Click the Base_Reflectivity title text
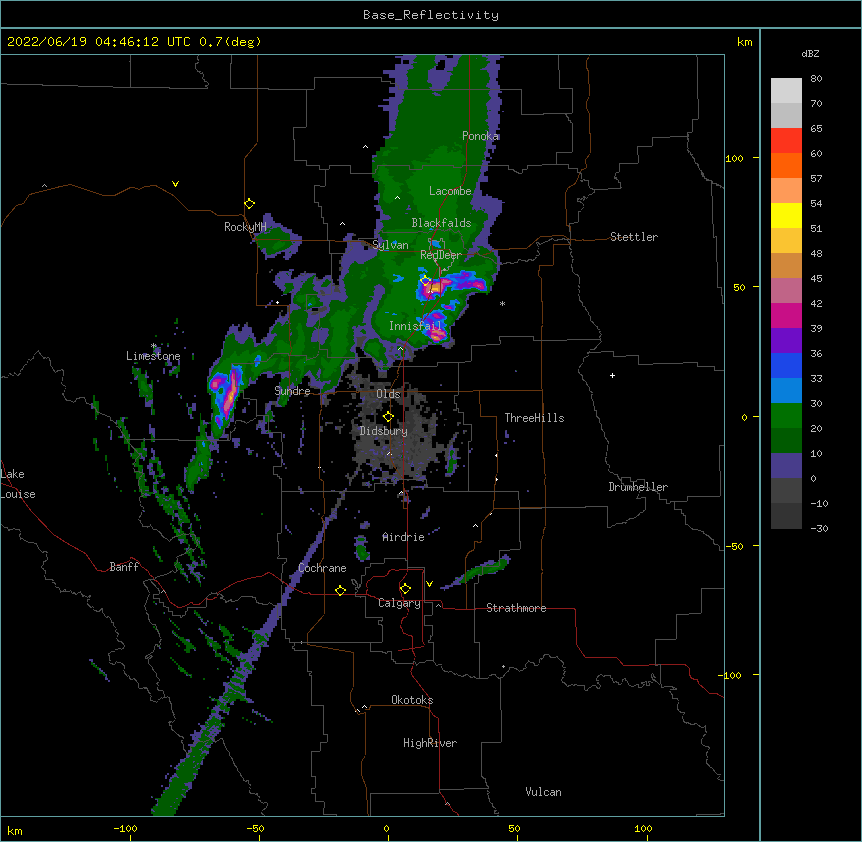The image size is (862, 842). (x=431, y=15)
